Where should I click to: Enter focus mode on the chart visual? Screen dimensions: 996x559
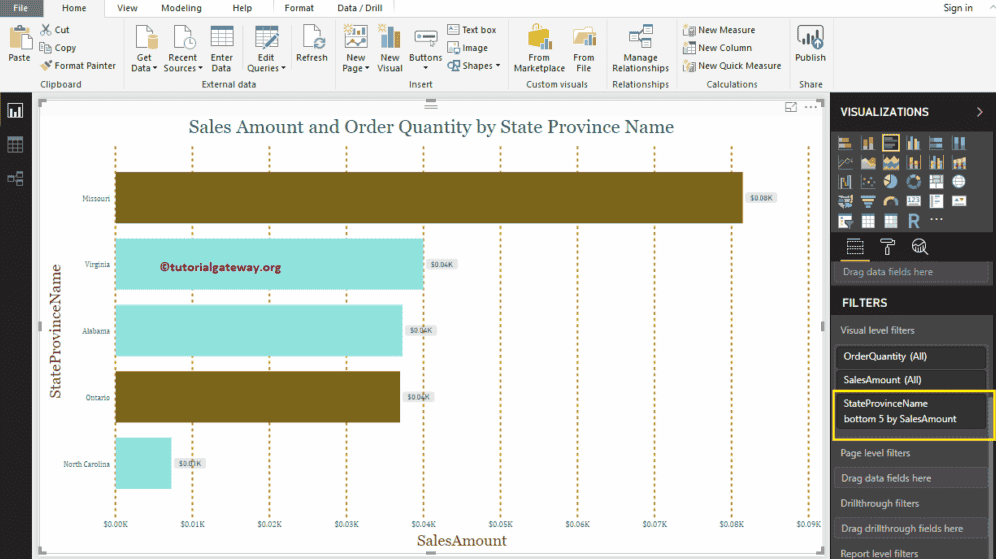791,107
